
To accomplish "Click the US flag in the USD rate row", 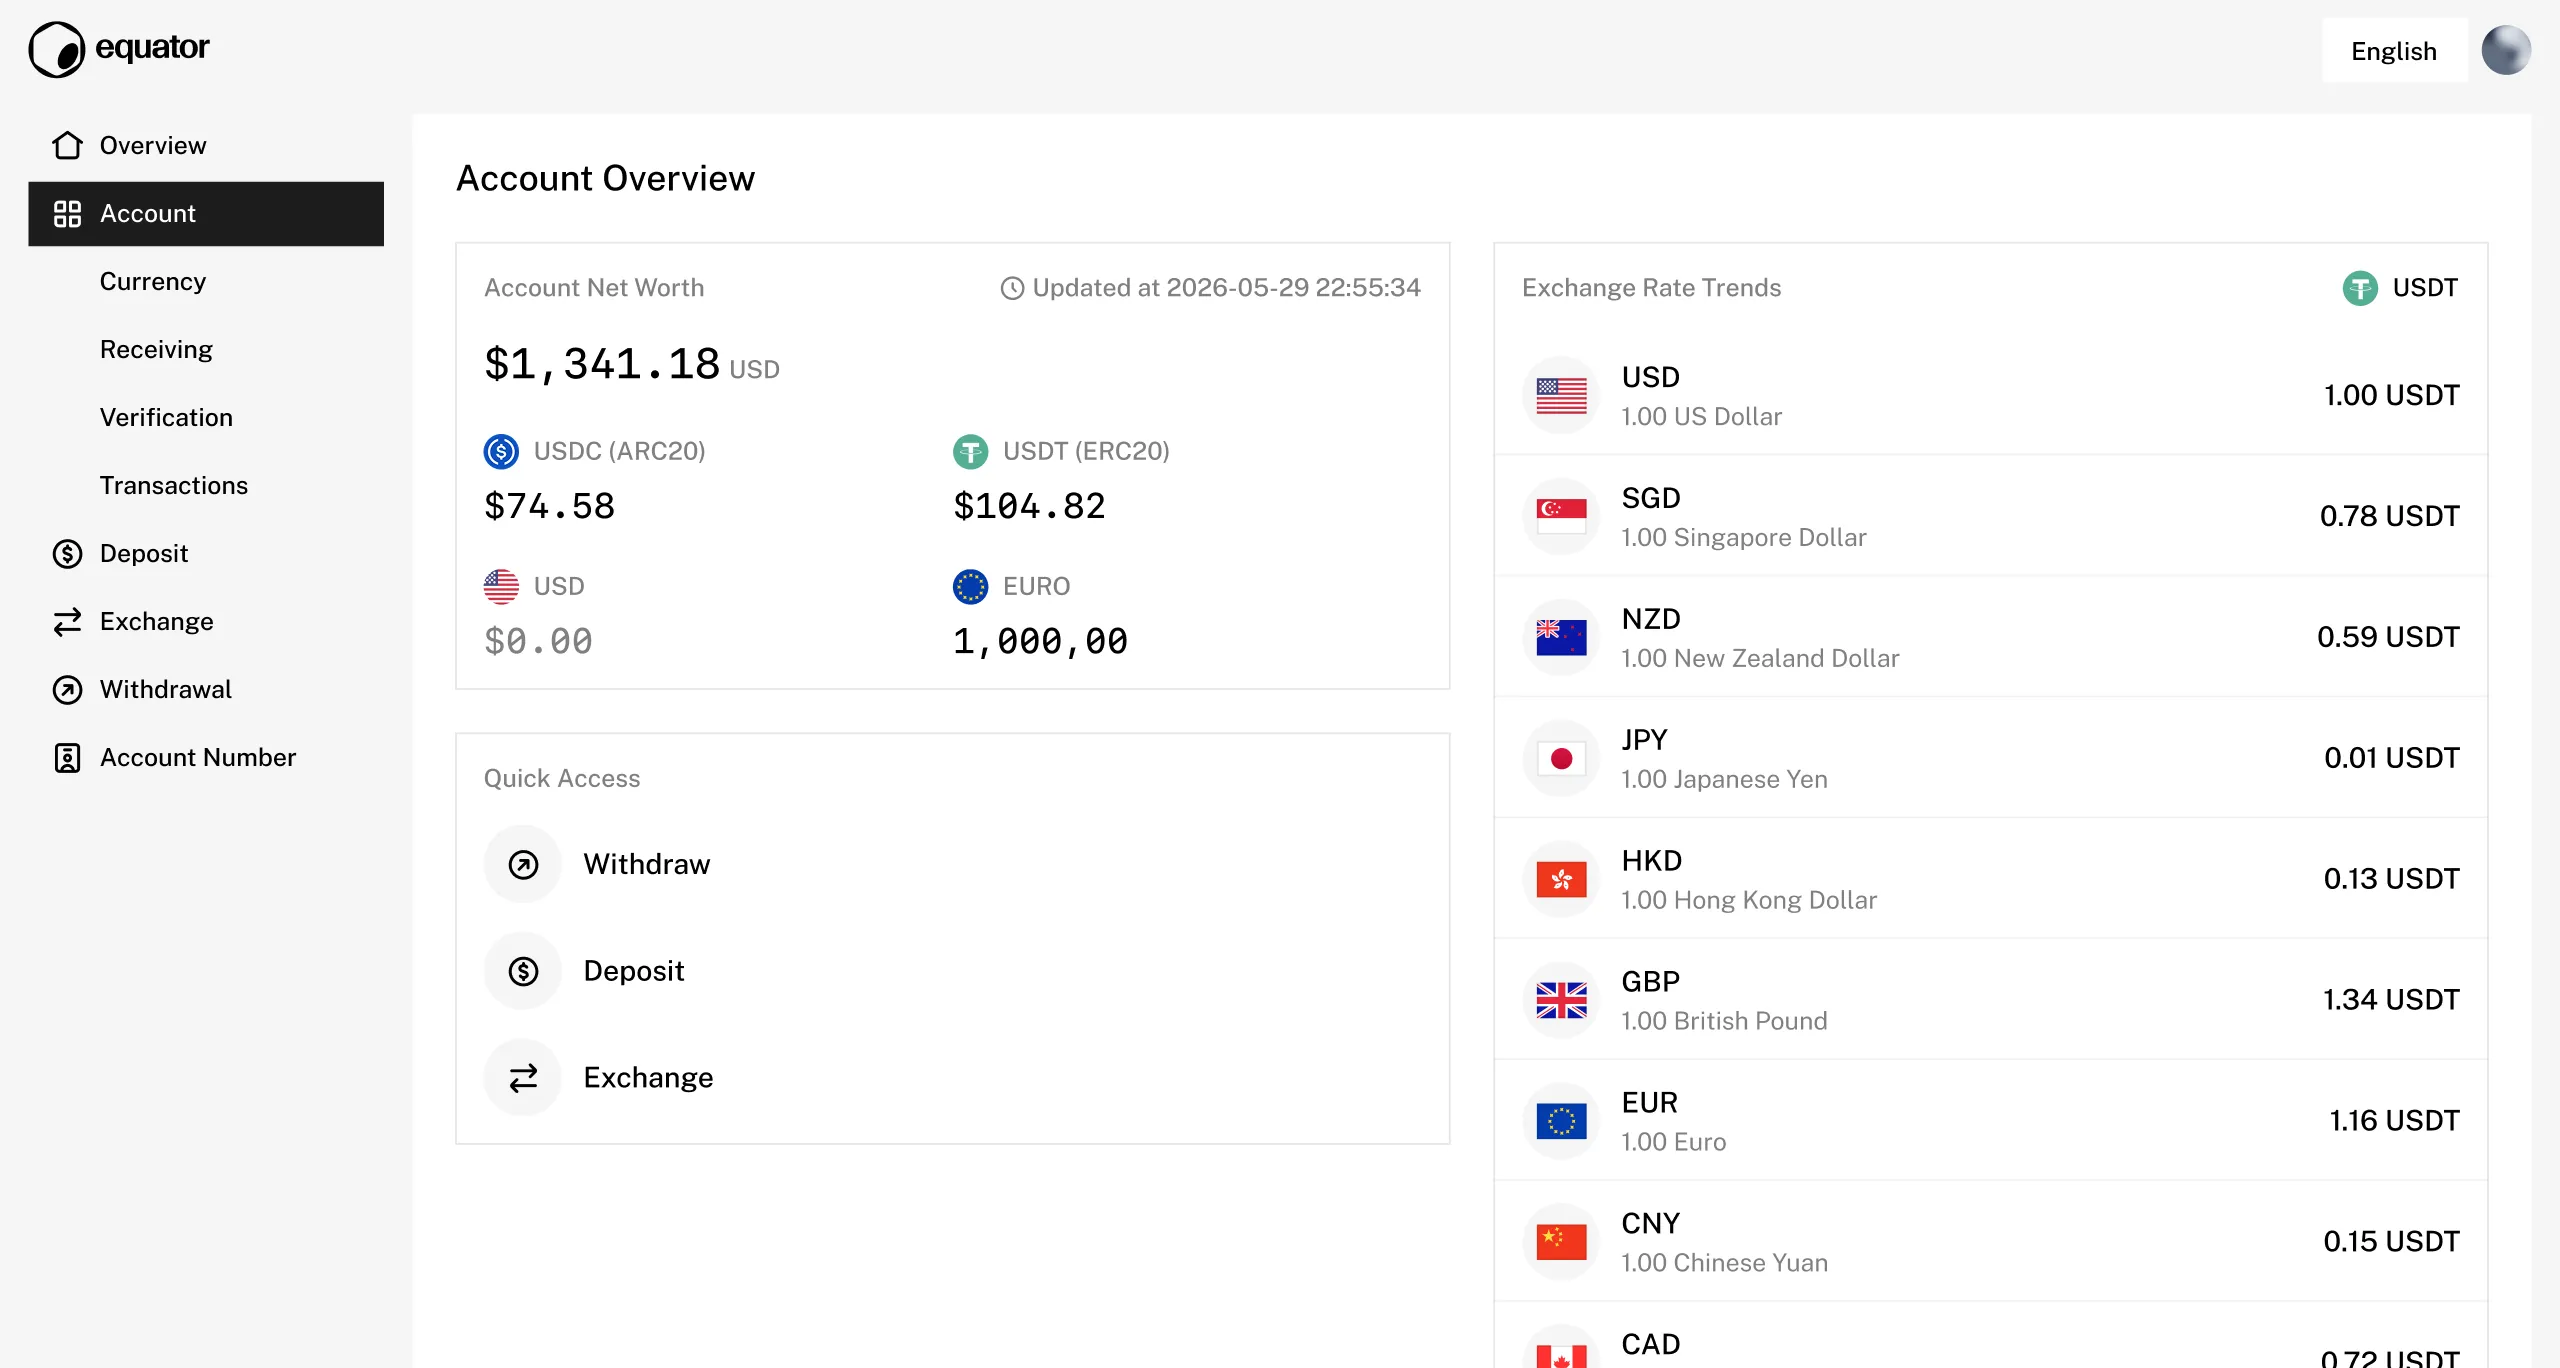I will 1561,395.
